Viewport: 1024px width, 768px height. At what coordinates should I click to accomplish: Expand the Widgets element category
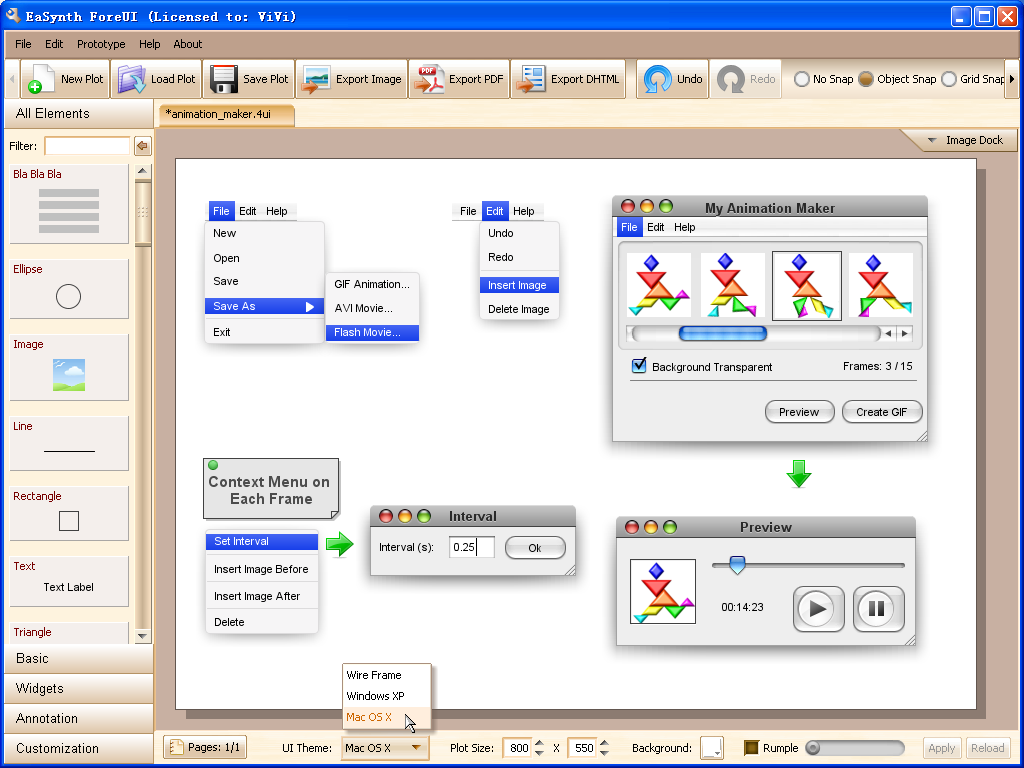pyautogui.click(x=40, y=688)
